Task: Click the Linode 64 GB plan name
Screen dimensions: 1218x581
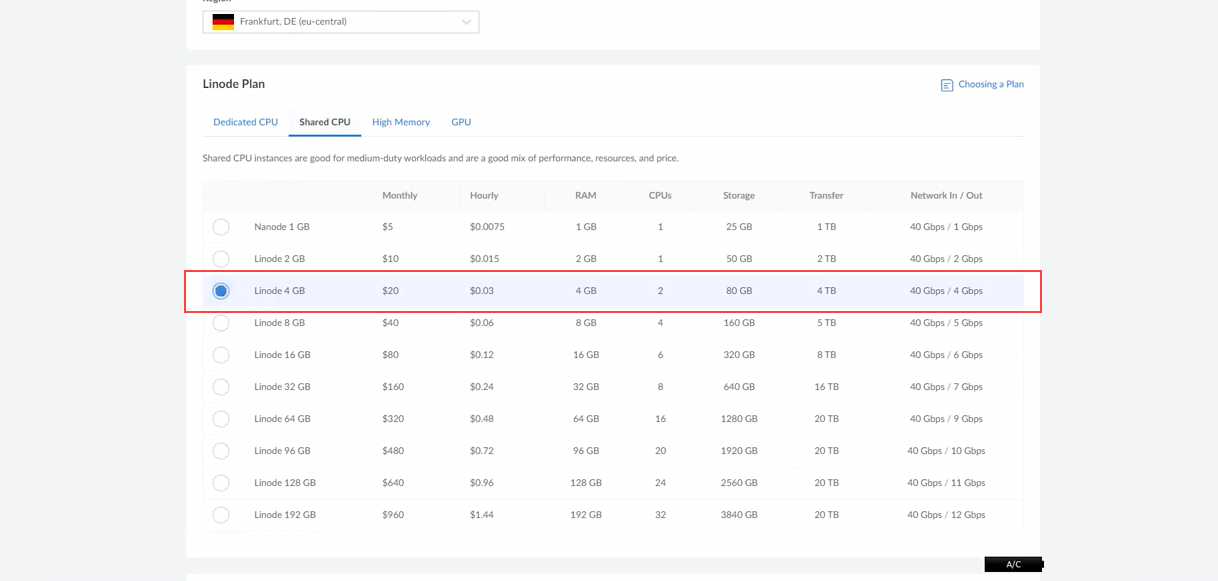Action: coord(282,419)
